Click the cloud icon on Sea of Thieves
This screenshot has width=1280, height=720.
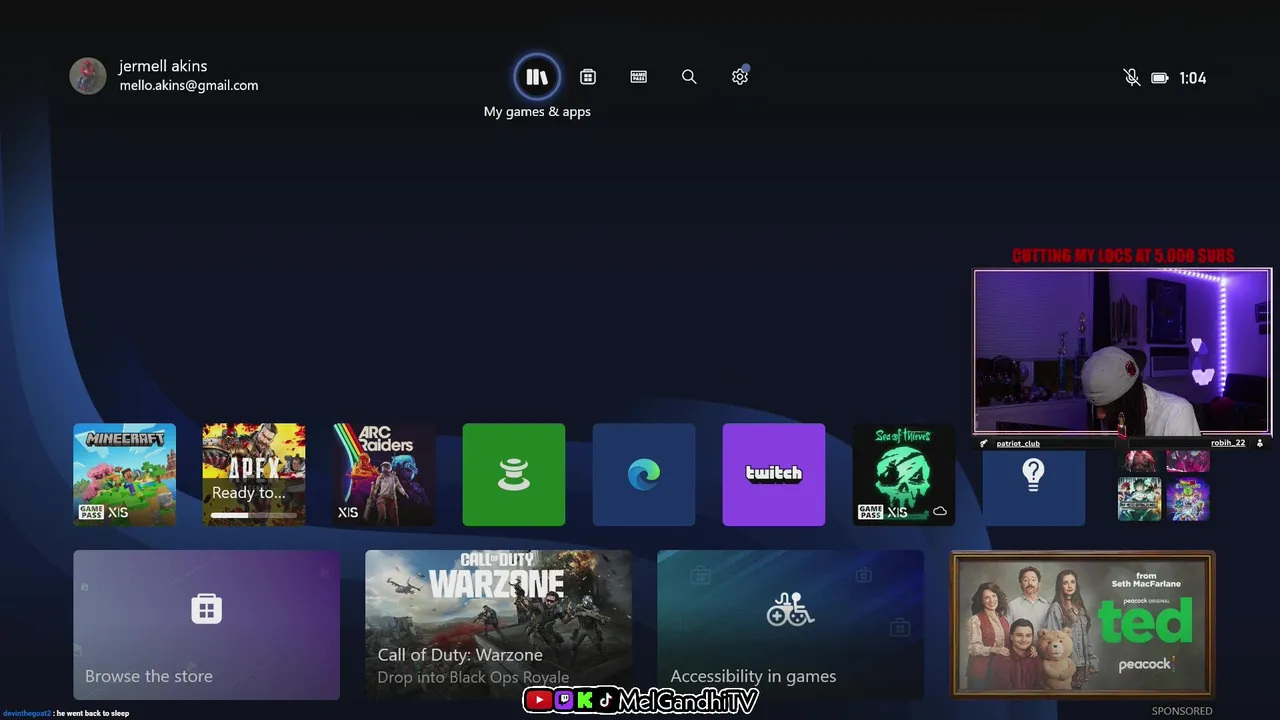point(939,511)
